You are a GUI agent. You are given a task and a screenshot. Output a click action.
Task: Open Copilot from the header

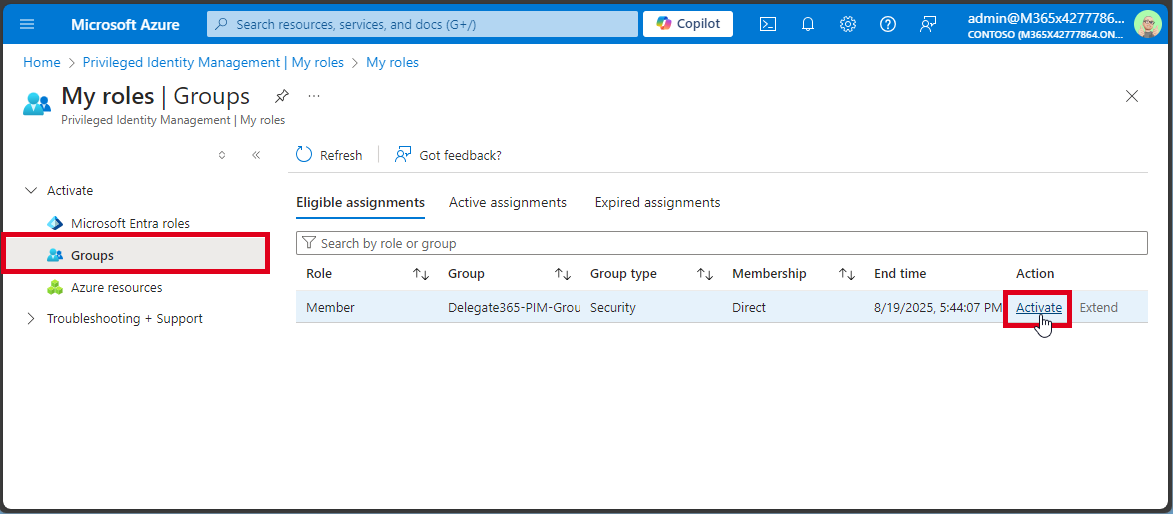pos(688,24)
